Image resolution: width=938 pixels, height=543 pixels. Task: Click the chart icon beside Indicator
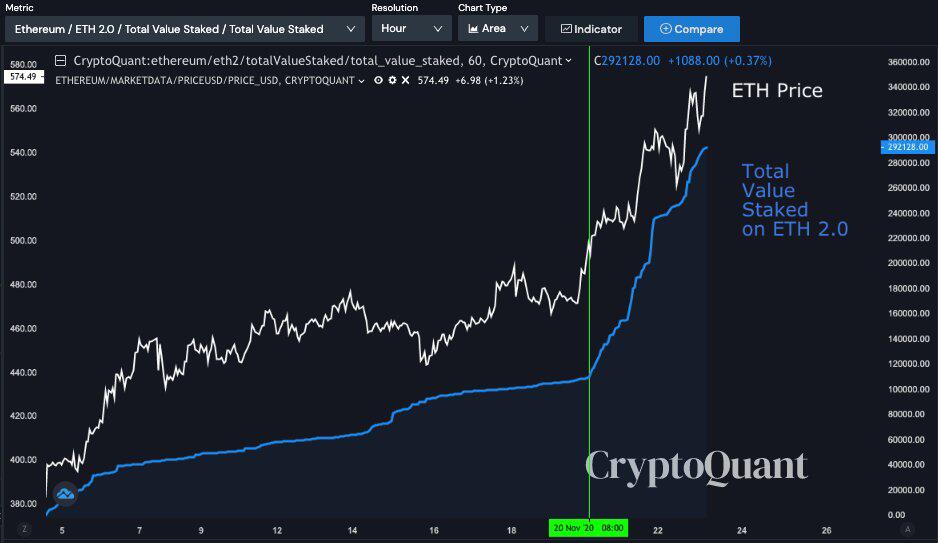(x=566, y=29)
